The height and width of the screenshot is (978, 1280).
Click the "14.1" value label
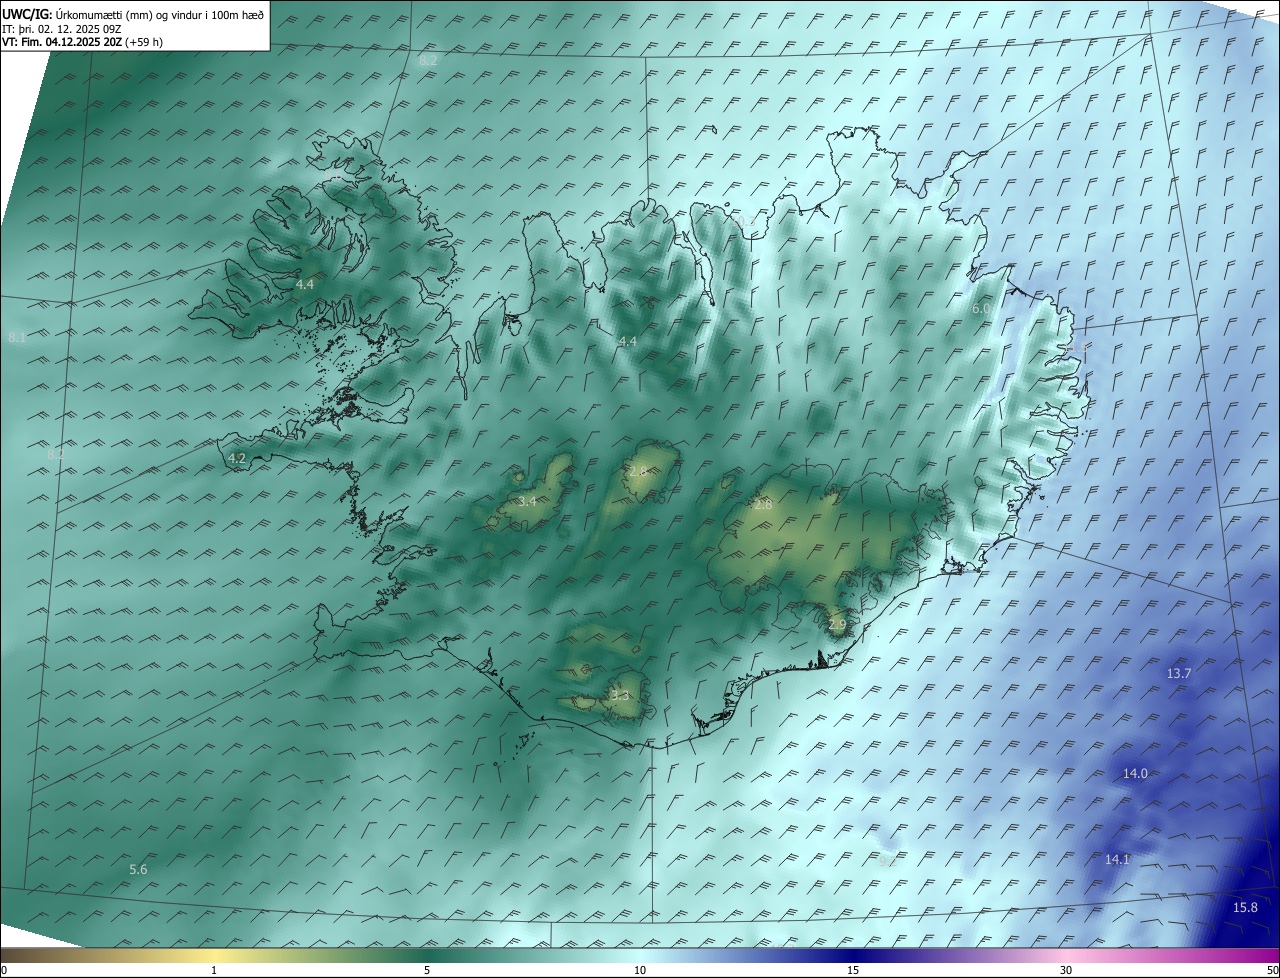coord(1117,859)
